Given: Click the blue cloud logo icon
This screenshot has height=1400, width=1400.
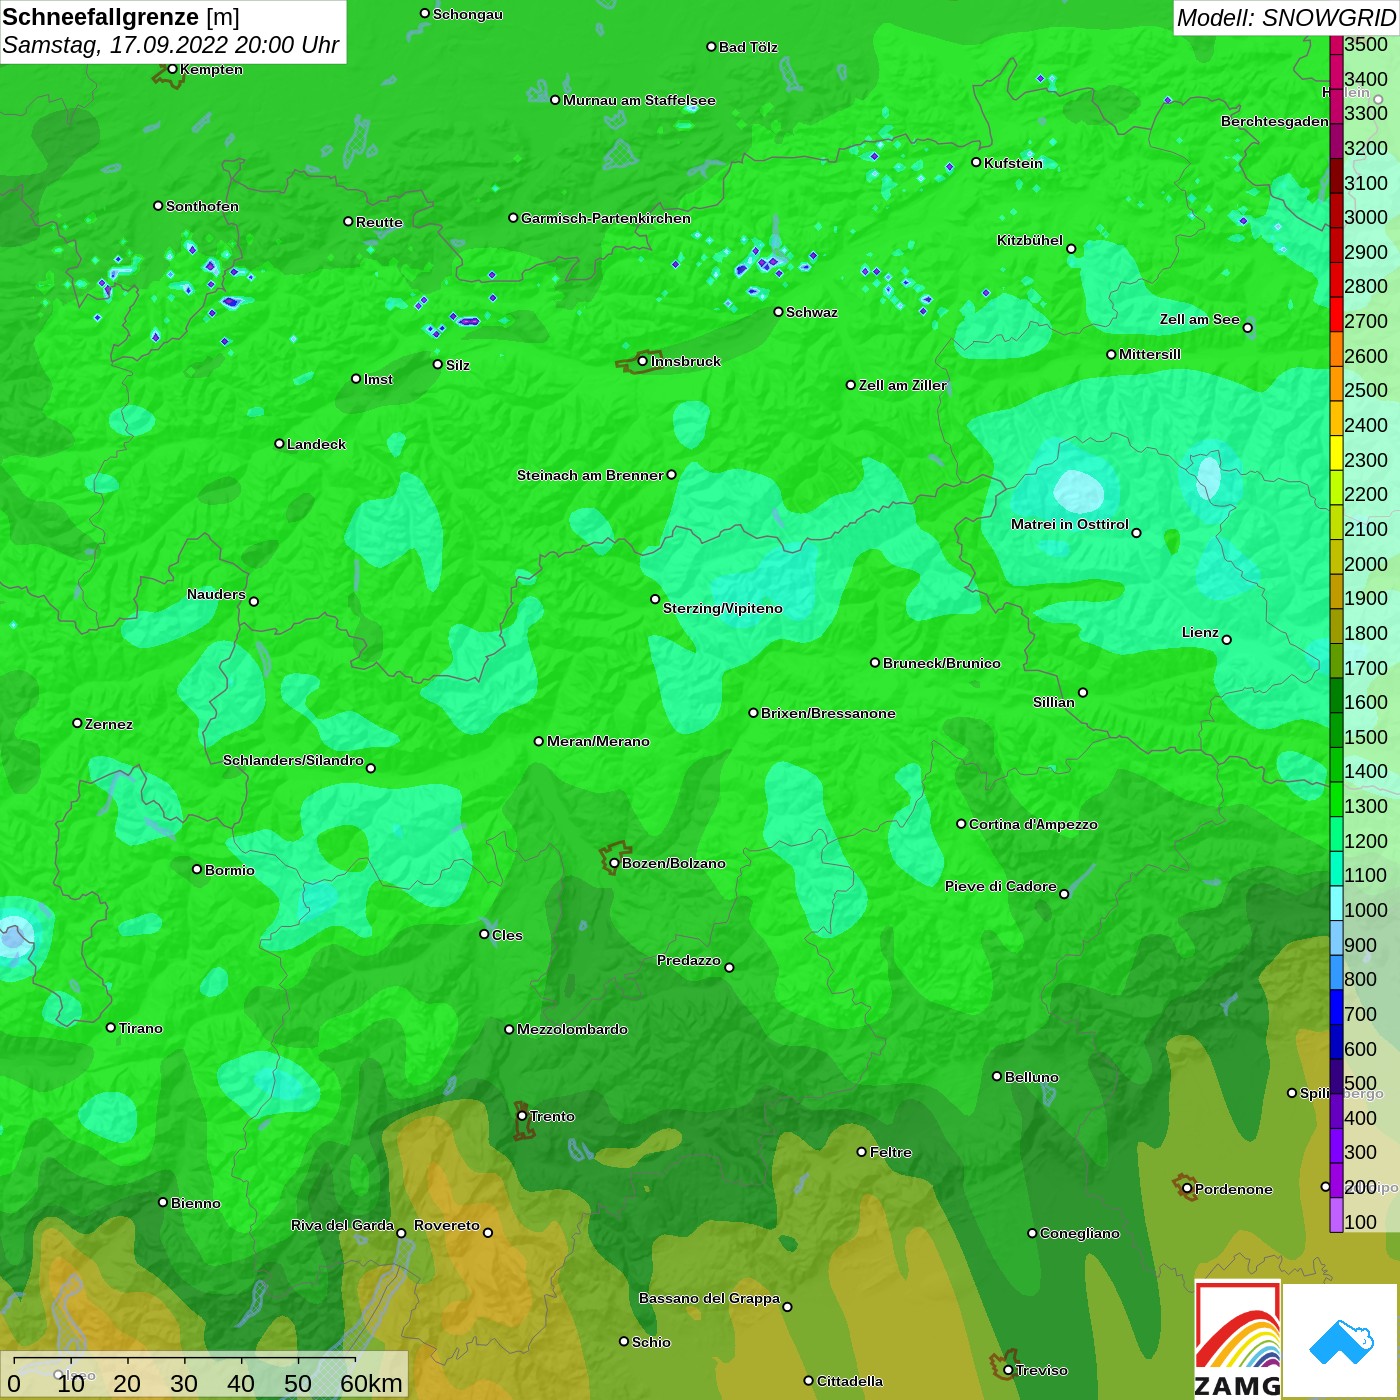Looking at the screenshot, I should 1340,1342.
